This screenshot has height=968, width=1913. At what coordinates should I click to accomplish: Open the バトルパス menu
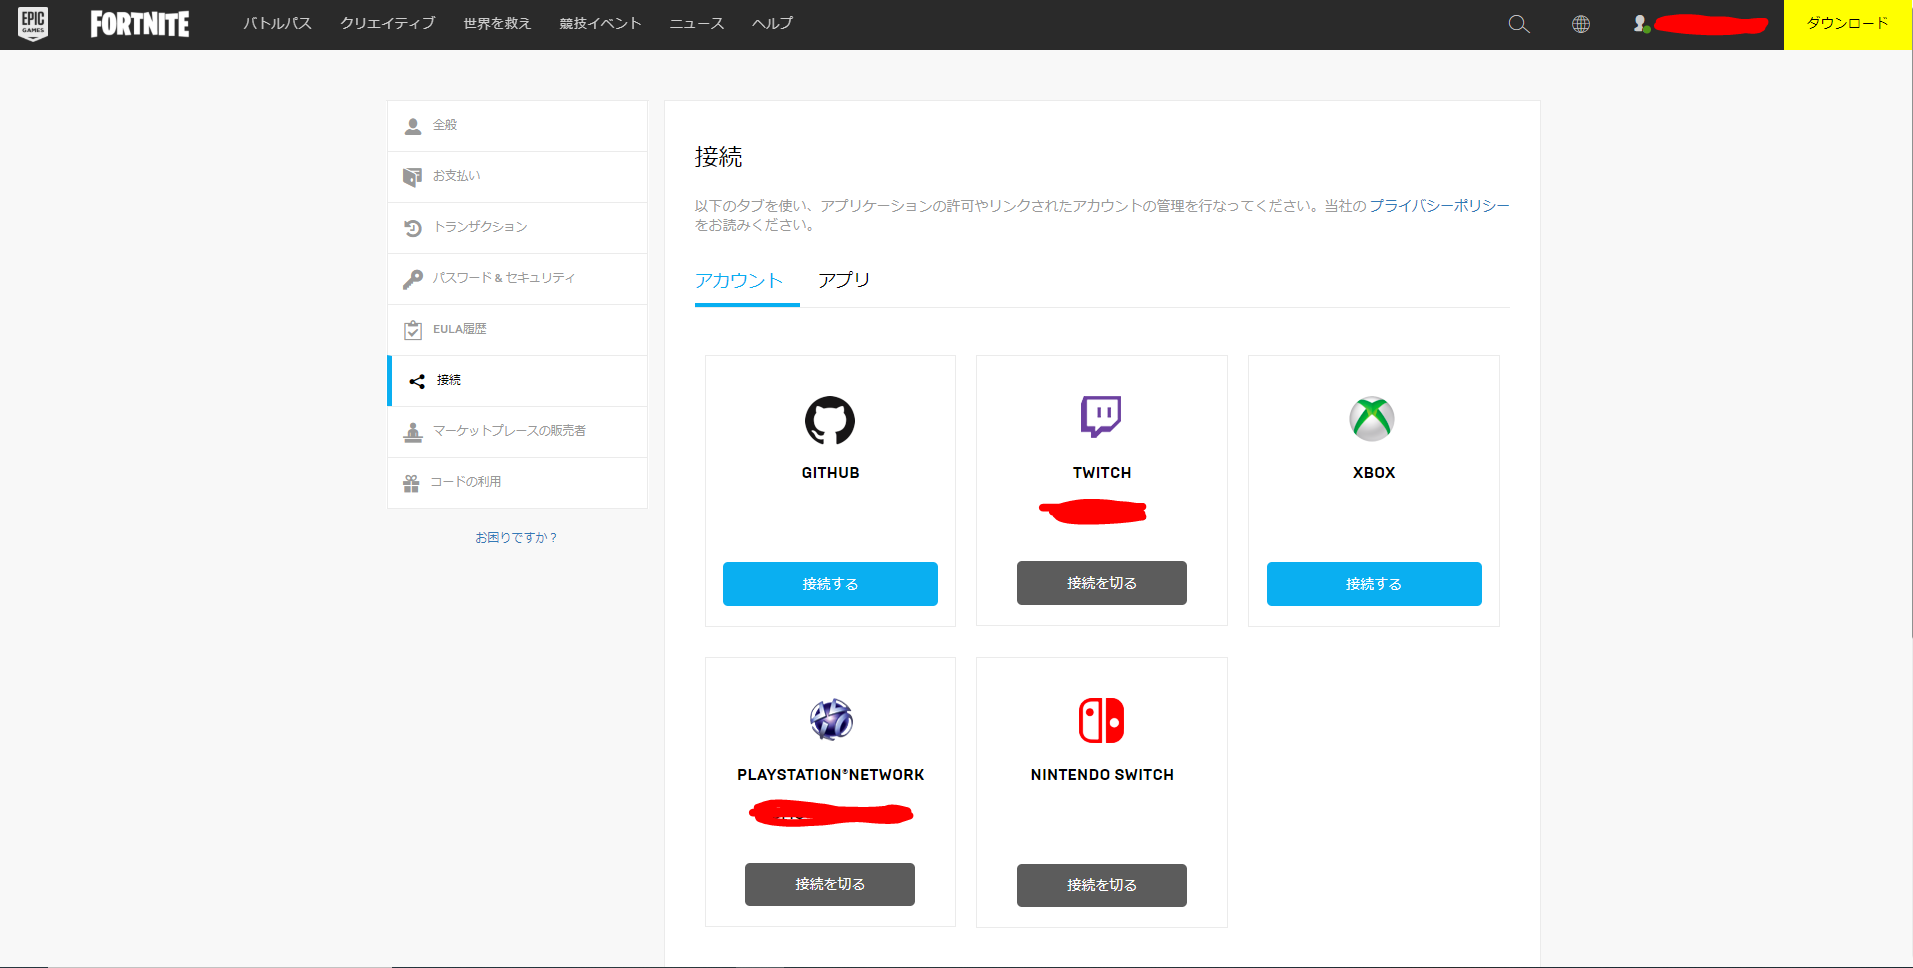277,23
